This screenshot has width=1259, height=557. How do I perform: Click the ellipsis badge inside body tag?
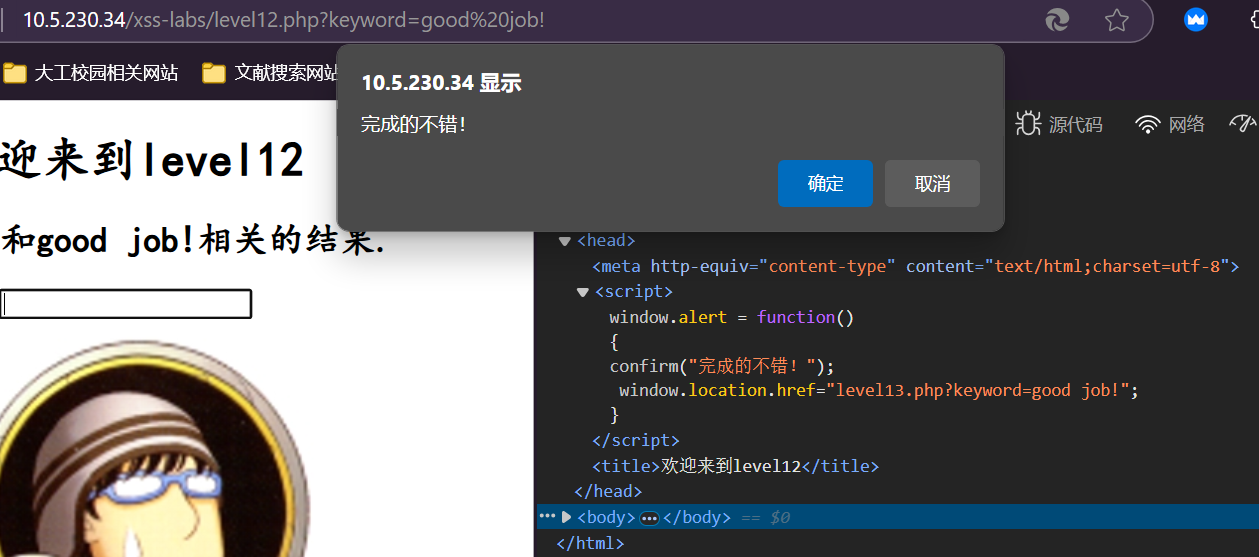(x=649, y=518)
